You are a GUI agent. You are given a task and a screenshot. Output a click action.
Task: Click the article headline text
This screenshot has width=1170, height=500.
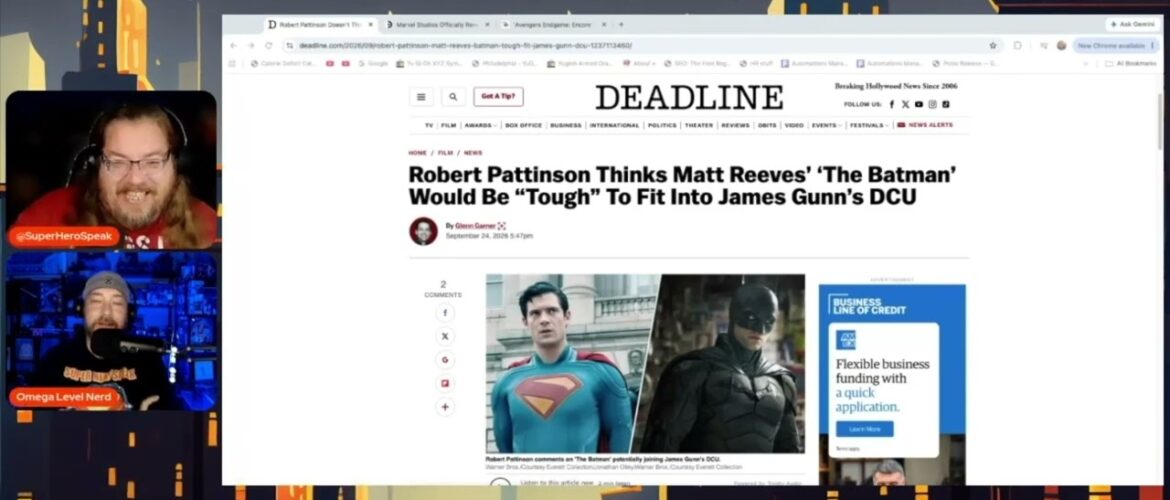click(683, 186)
